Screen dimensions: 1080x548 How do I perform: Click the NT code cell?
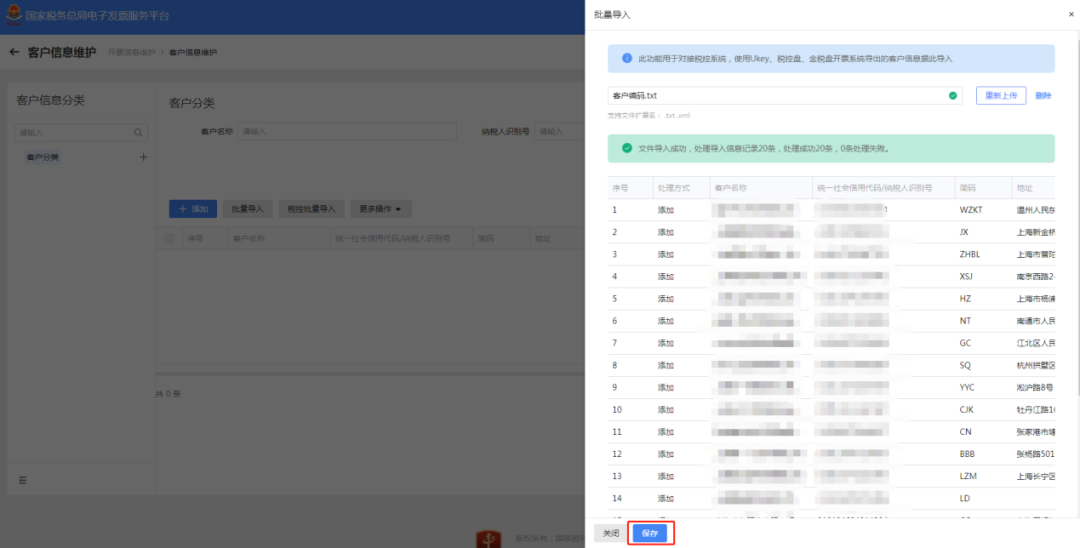pos(964,321)
